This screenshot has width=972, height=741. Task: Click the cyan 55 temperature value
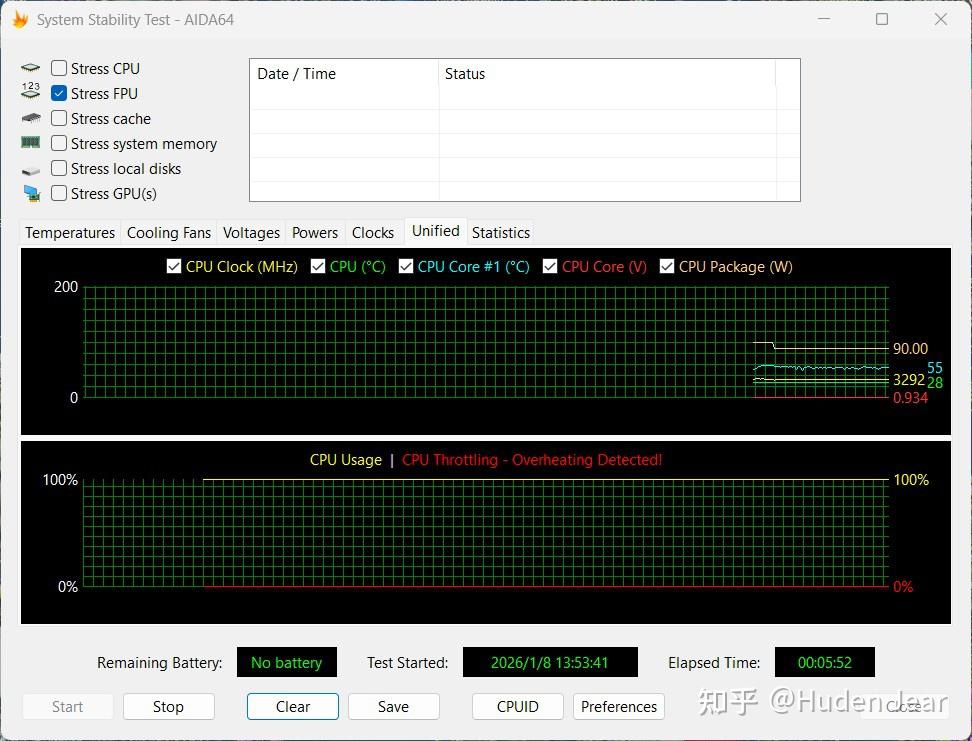pyautogui.click(x=935, y=368)
